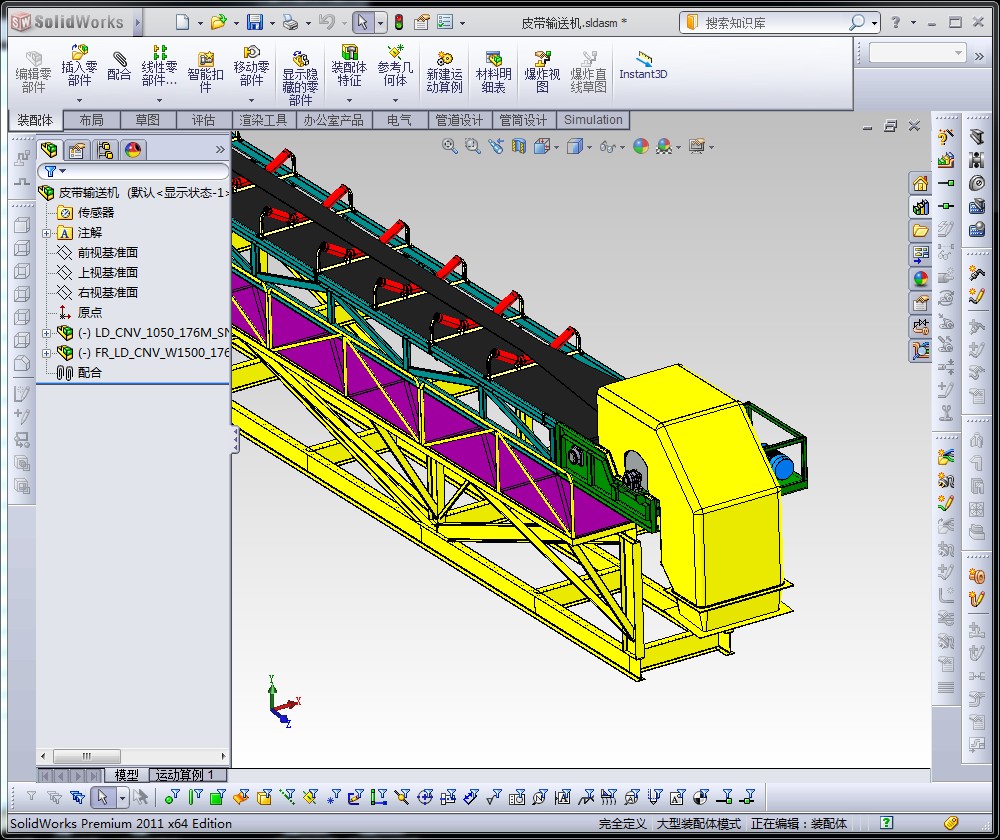Save the assembly with the floppy disk icon
The width and height of the screenshot is (1000, 840).
coord(255,23)
